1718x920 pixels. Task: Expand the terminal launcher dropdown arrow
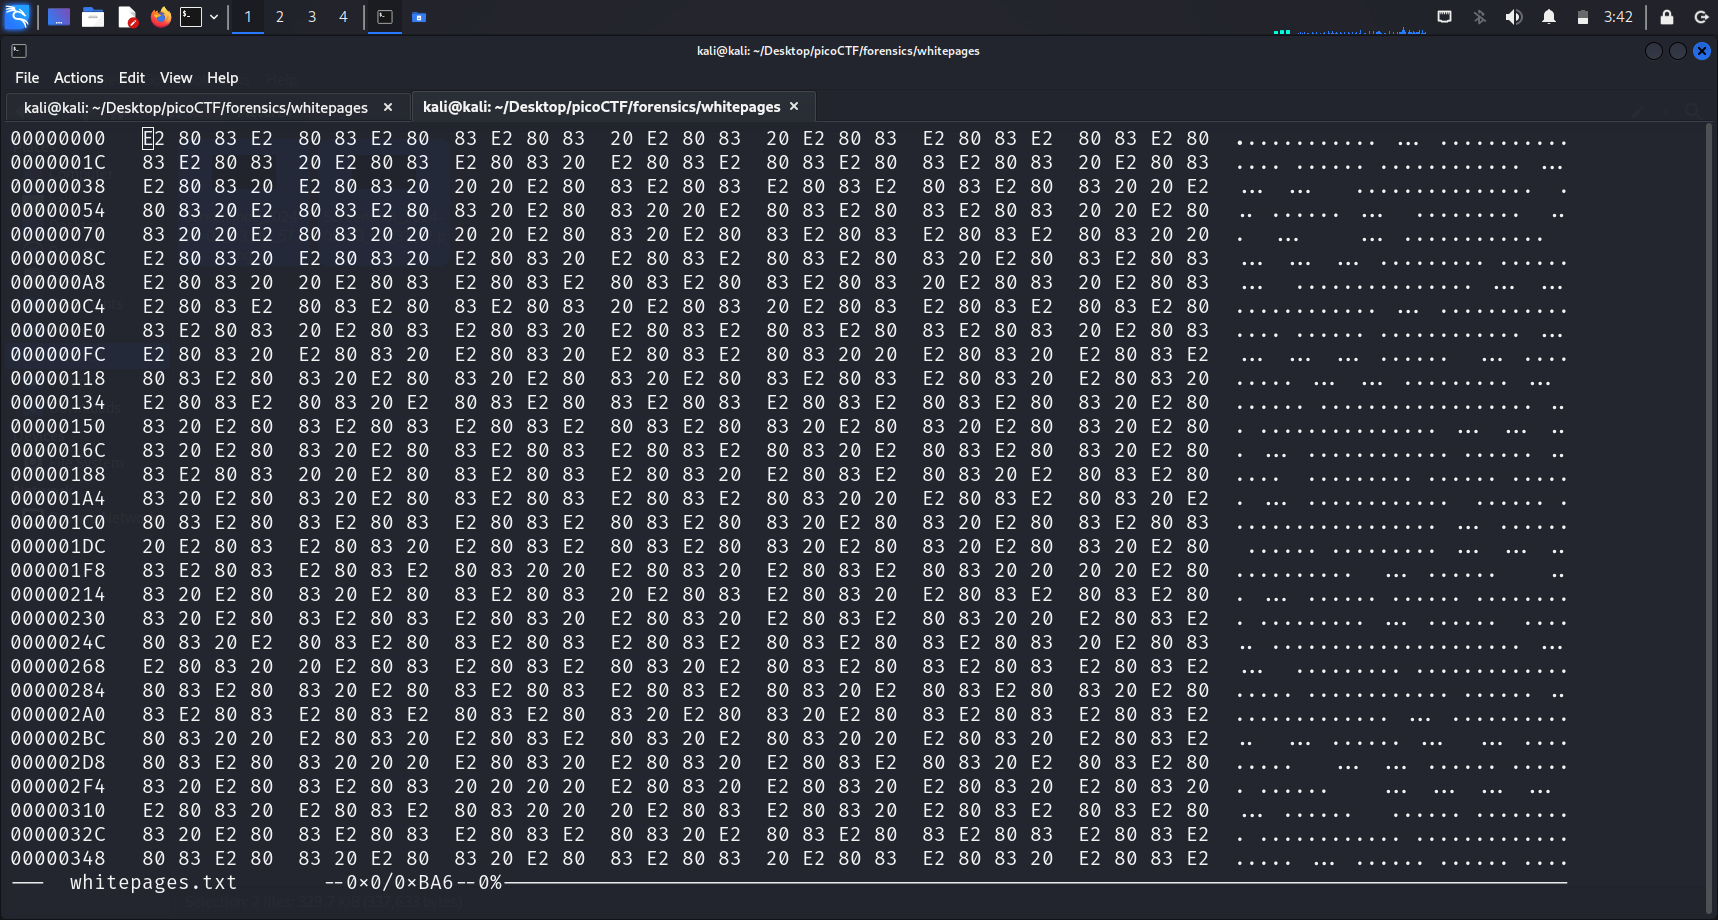214,17
